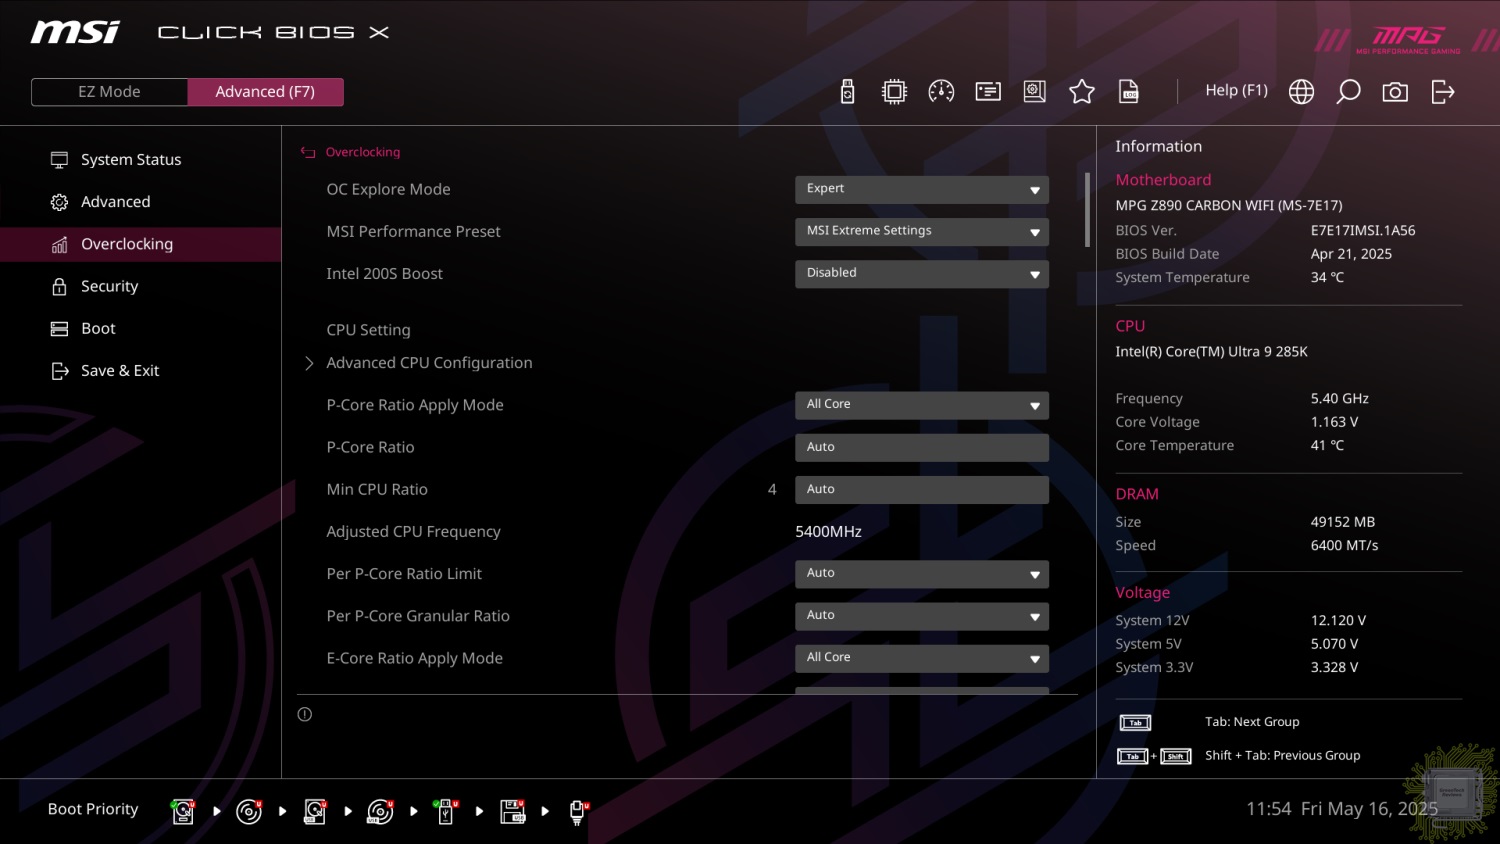Viewport: 1500px width, 844px height.
Task: Switch to the EZ Mode tab
Action: pos(110,92)
